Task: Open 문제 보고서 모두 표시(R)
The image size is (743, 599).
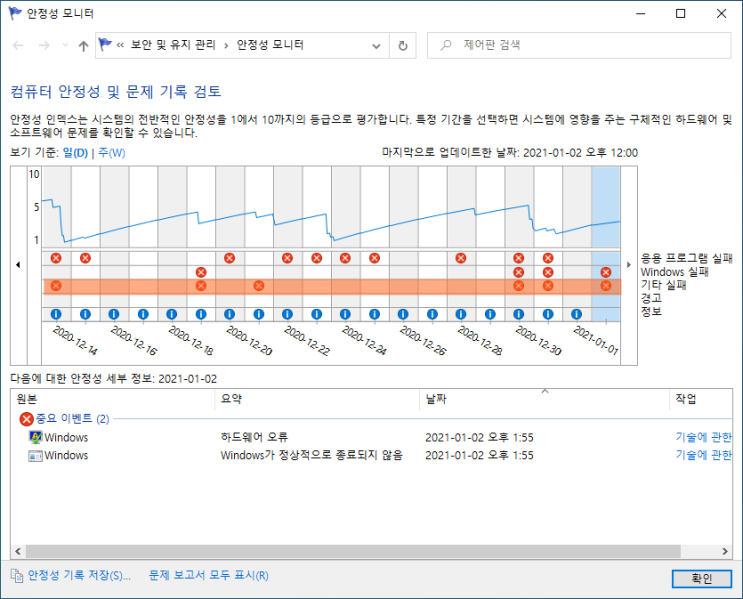Action: pyautogui.click(x=208, y=575)
